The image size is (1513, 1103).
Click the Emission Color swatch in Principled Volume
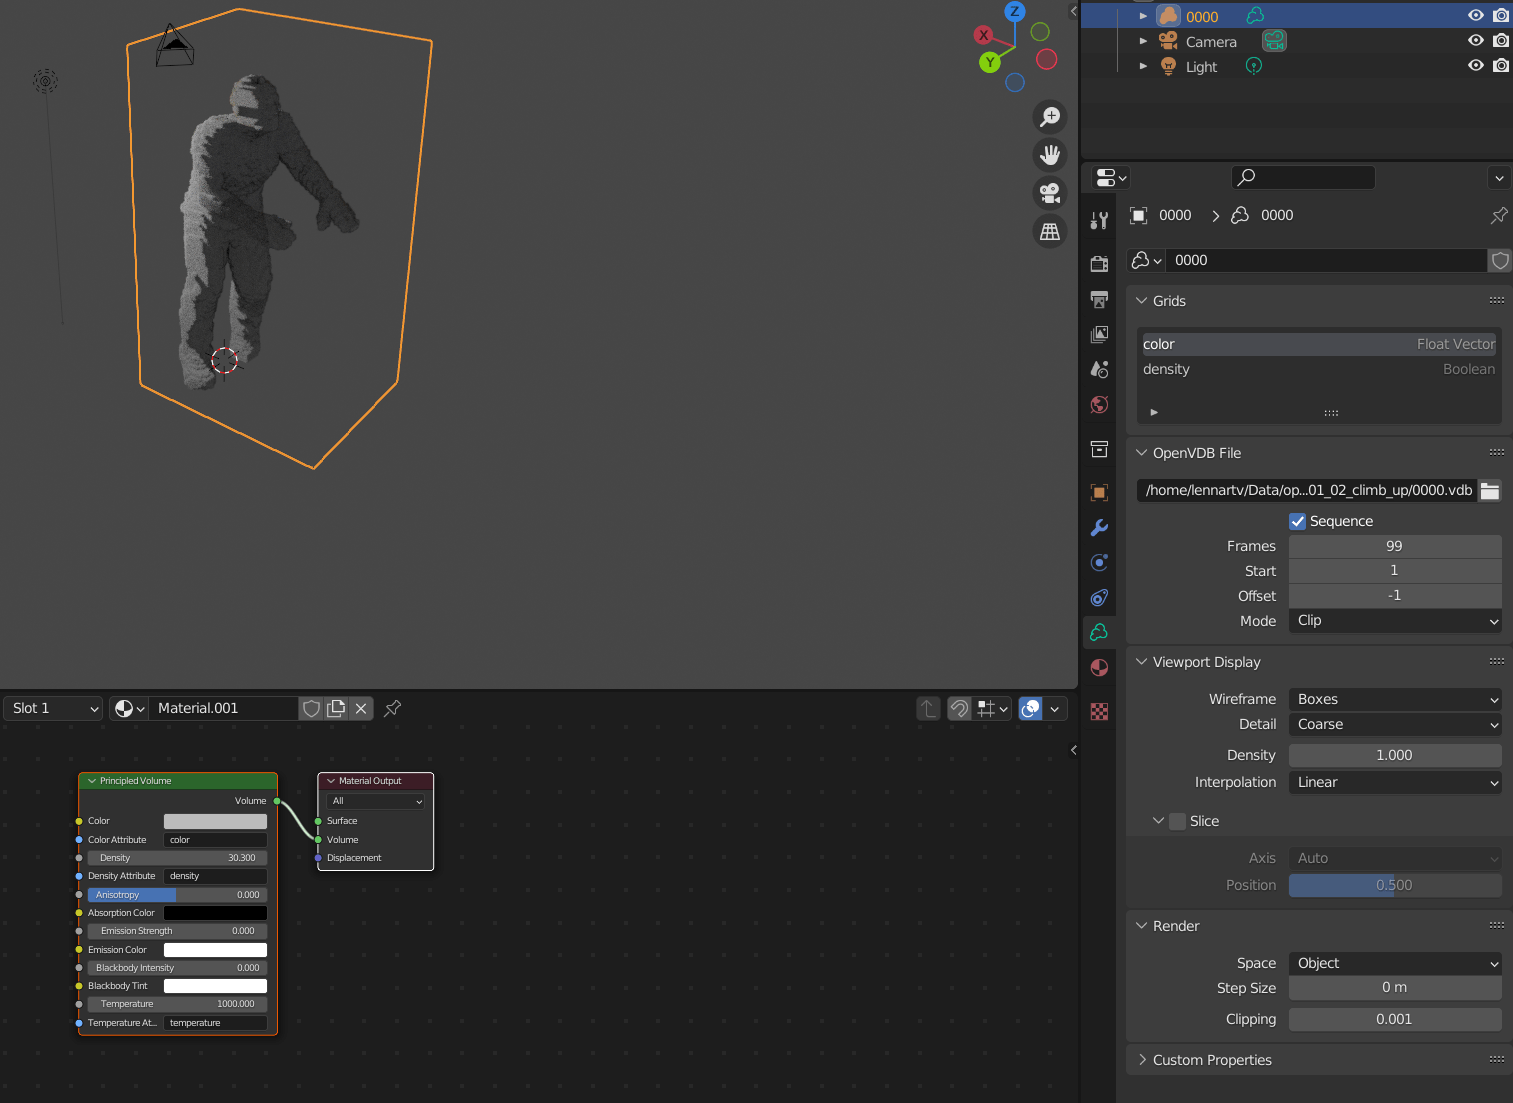tap(214, 949)
